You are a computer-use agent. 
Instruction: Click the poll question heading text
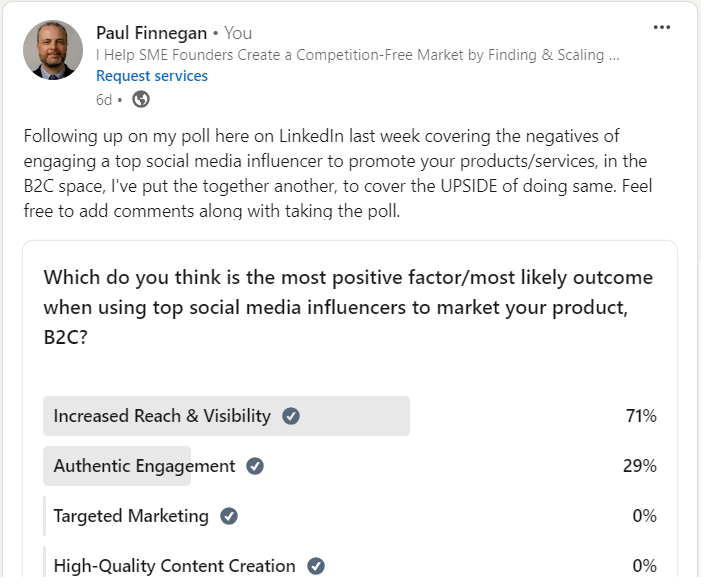pos(348,307)
